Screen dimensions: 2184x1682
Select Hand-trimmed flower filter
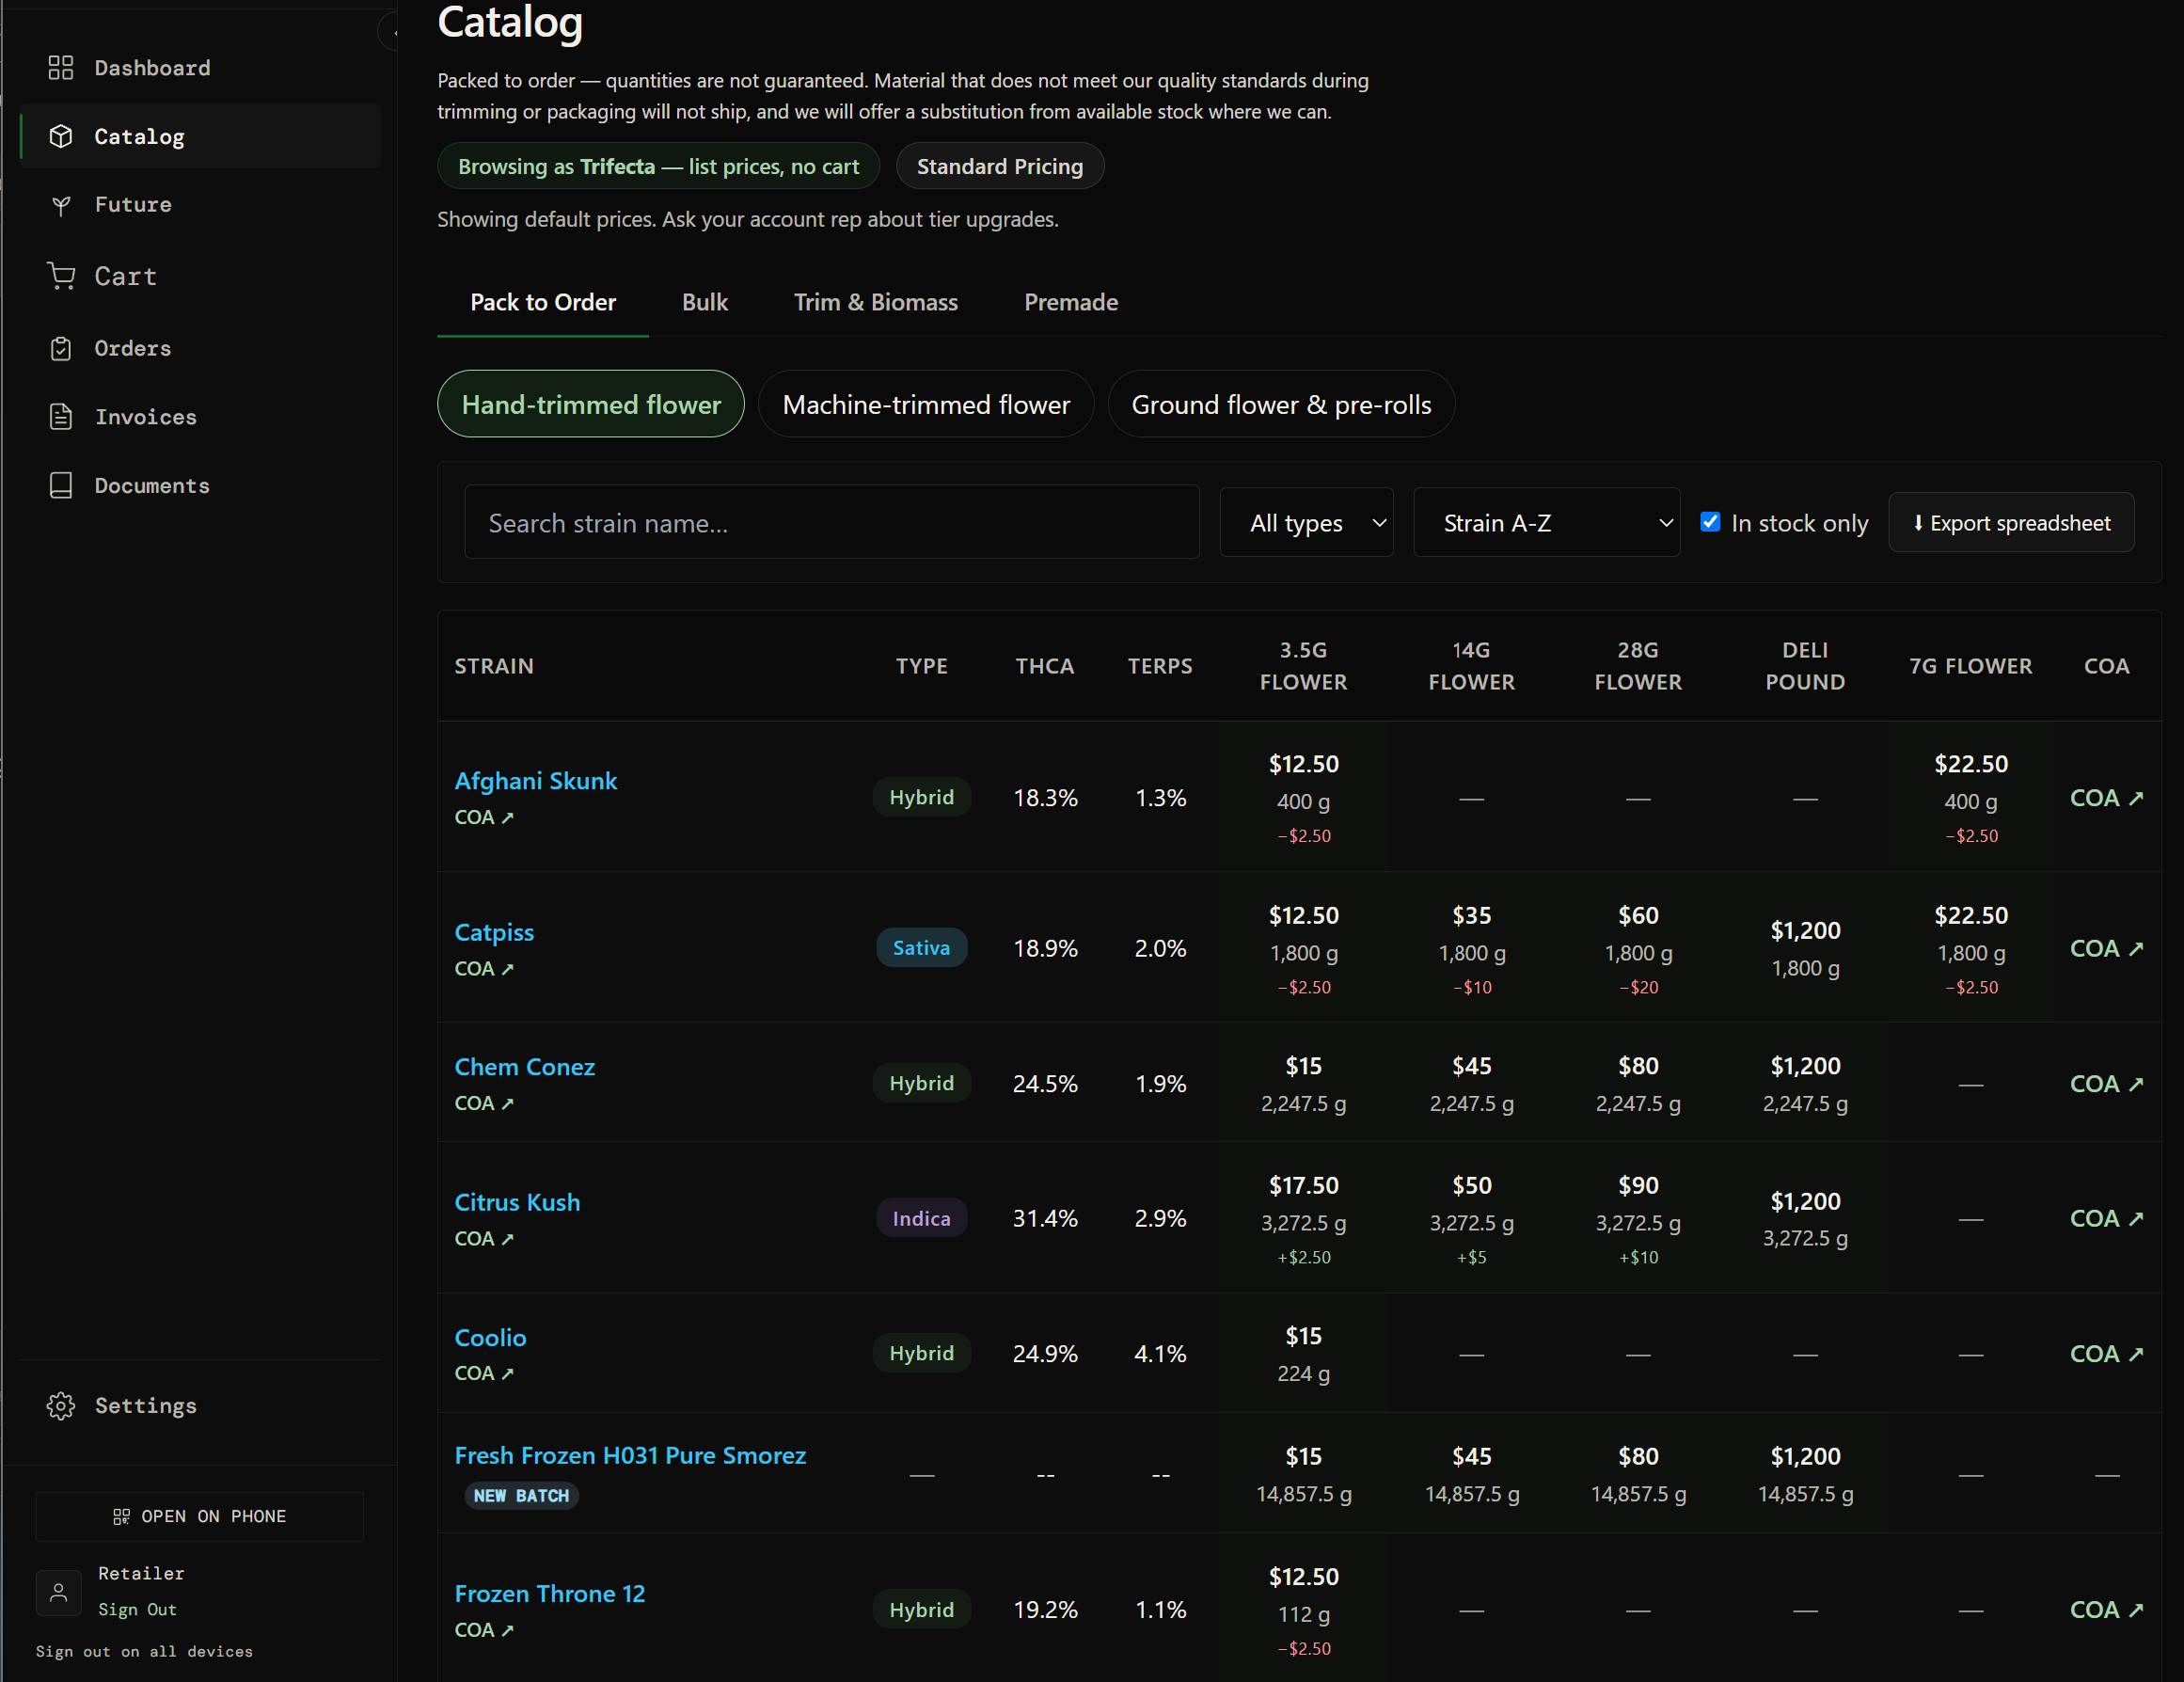591,404
